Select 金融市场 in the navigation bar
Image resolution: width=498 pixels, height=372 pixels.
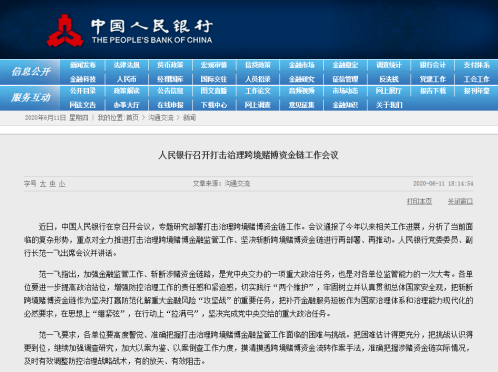[301, 65]
